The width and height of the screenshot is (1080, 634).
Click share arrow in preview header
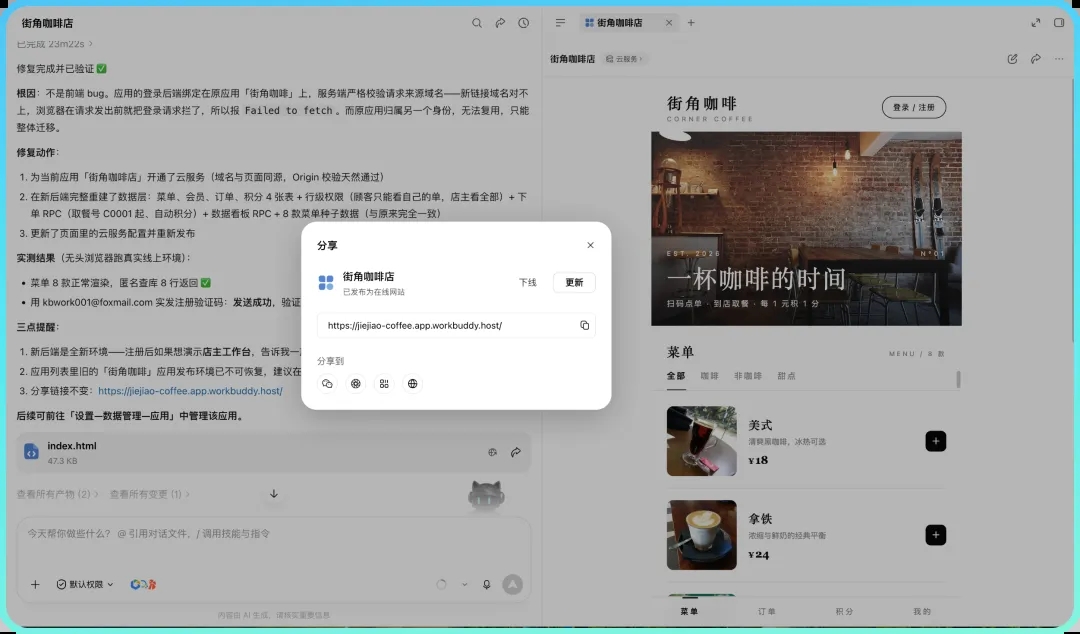(x=1035, y=59)
